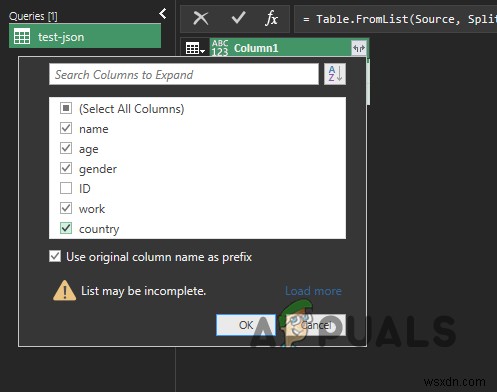
Task: Click the Search Columns to Expand field
Action: 184,74
